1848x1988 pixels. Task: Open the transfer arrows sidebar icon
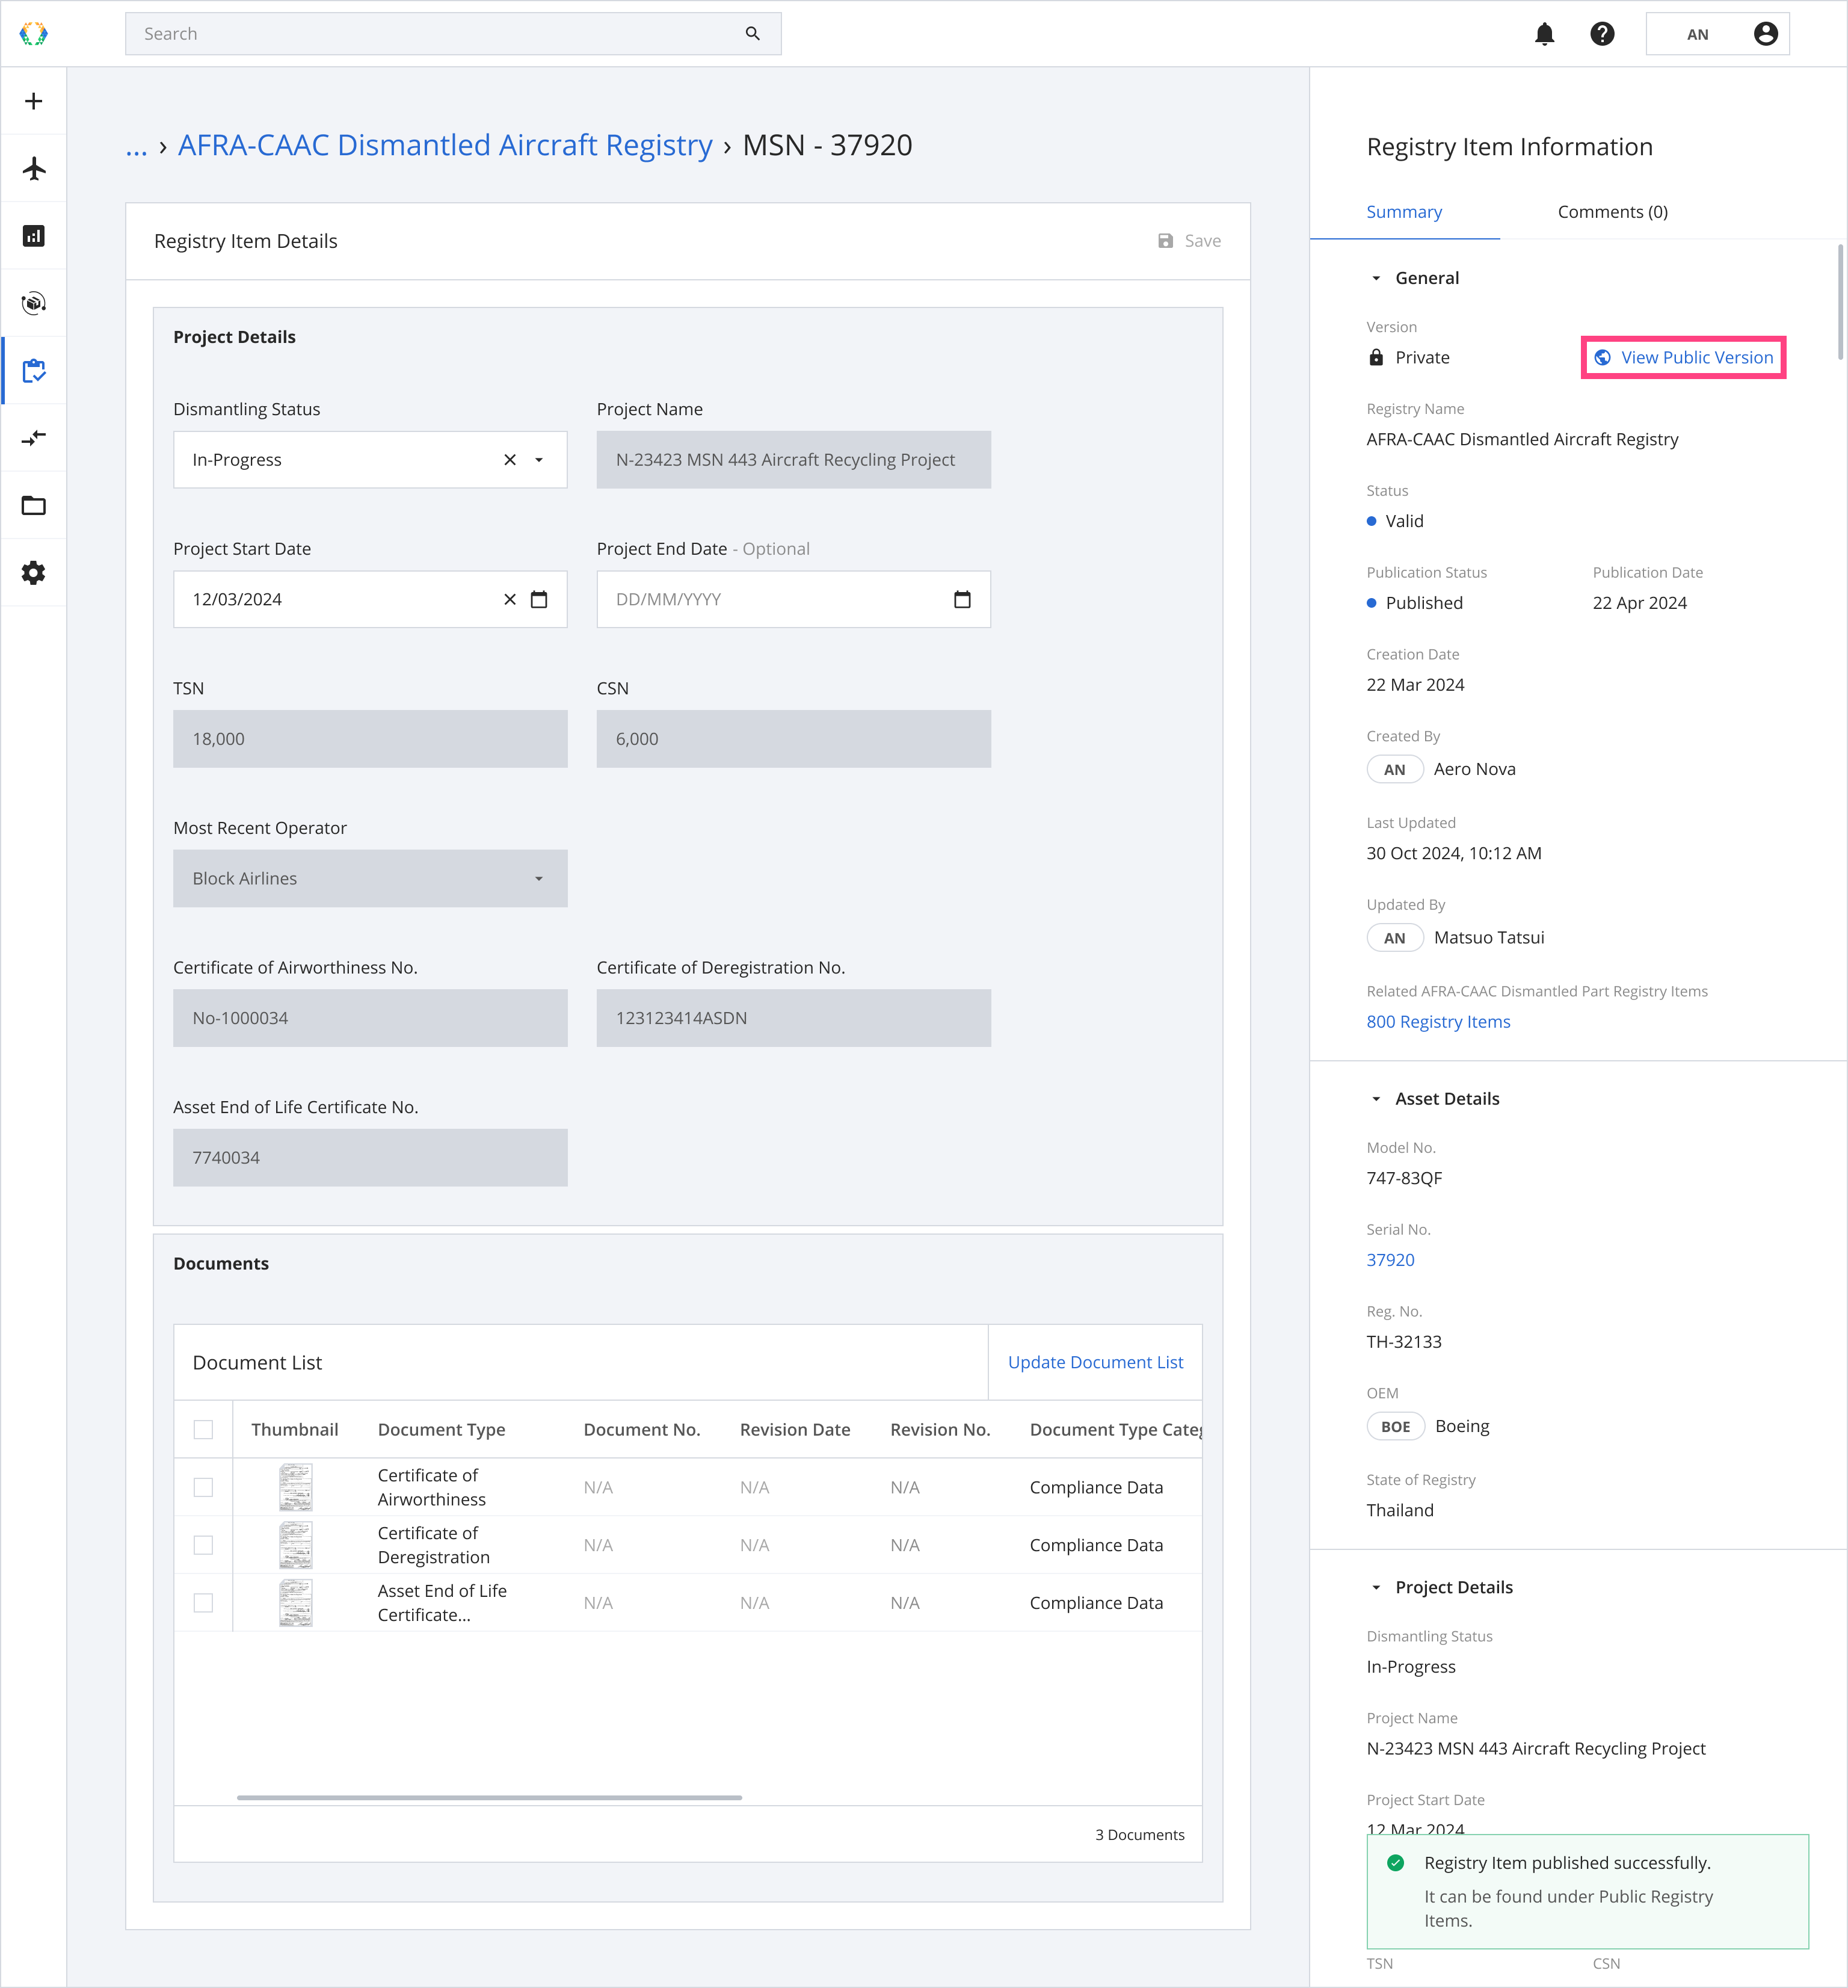point(34,438)
